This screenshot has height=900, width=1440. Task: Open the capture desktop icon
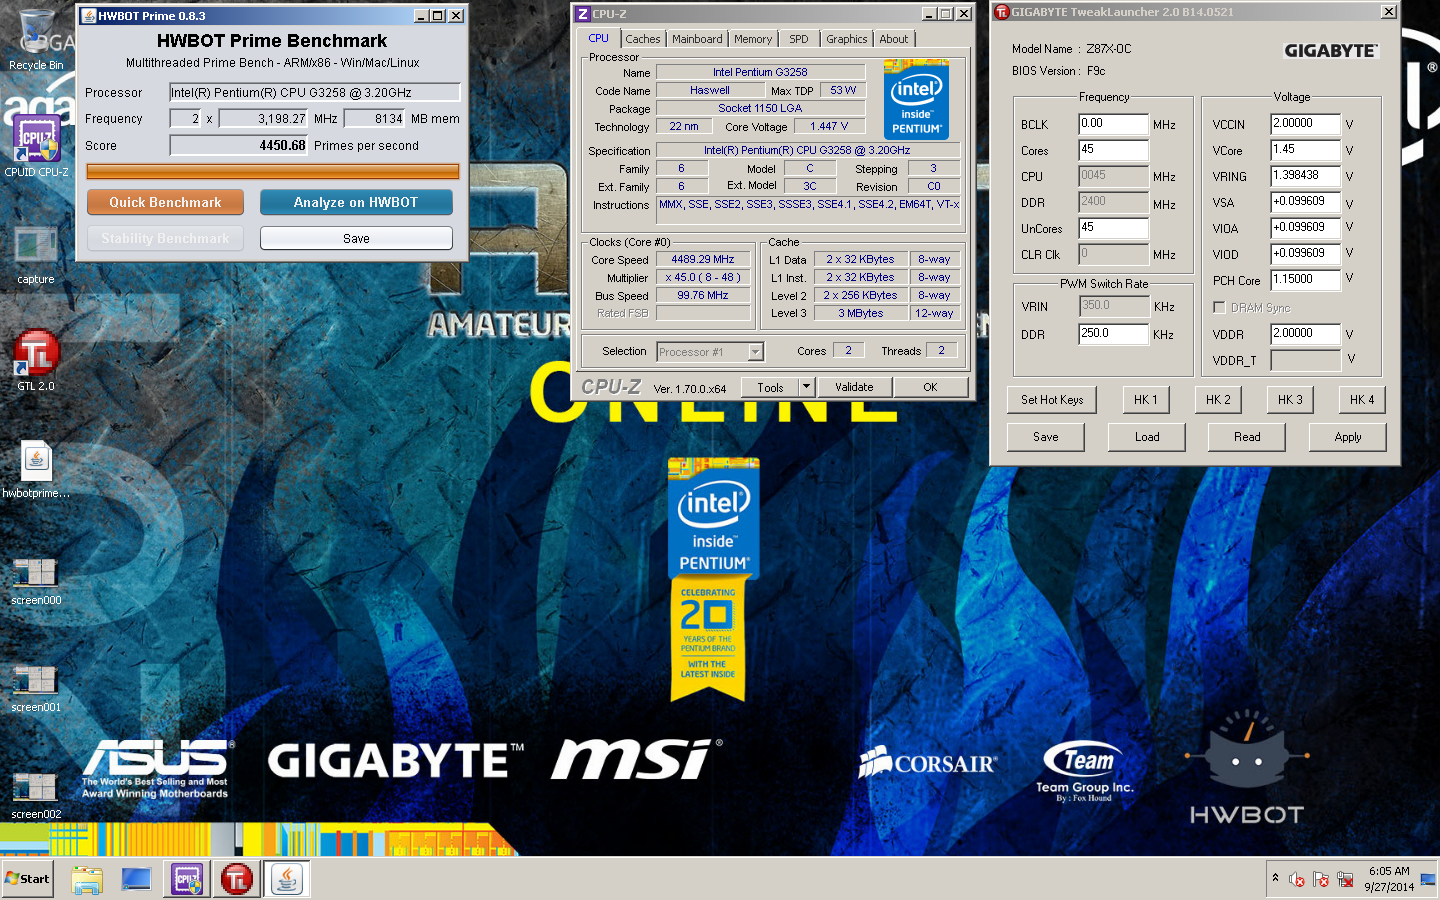tap(36, 255)
